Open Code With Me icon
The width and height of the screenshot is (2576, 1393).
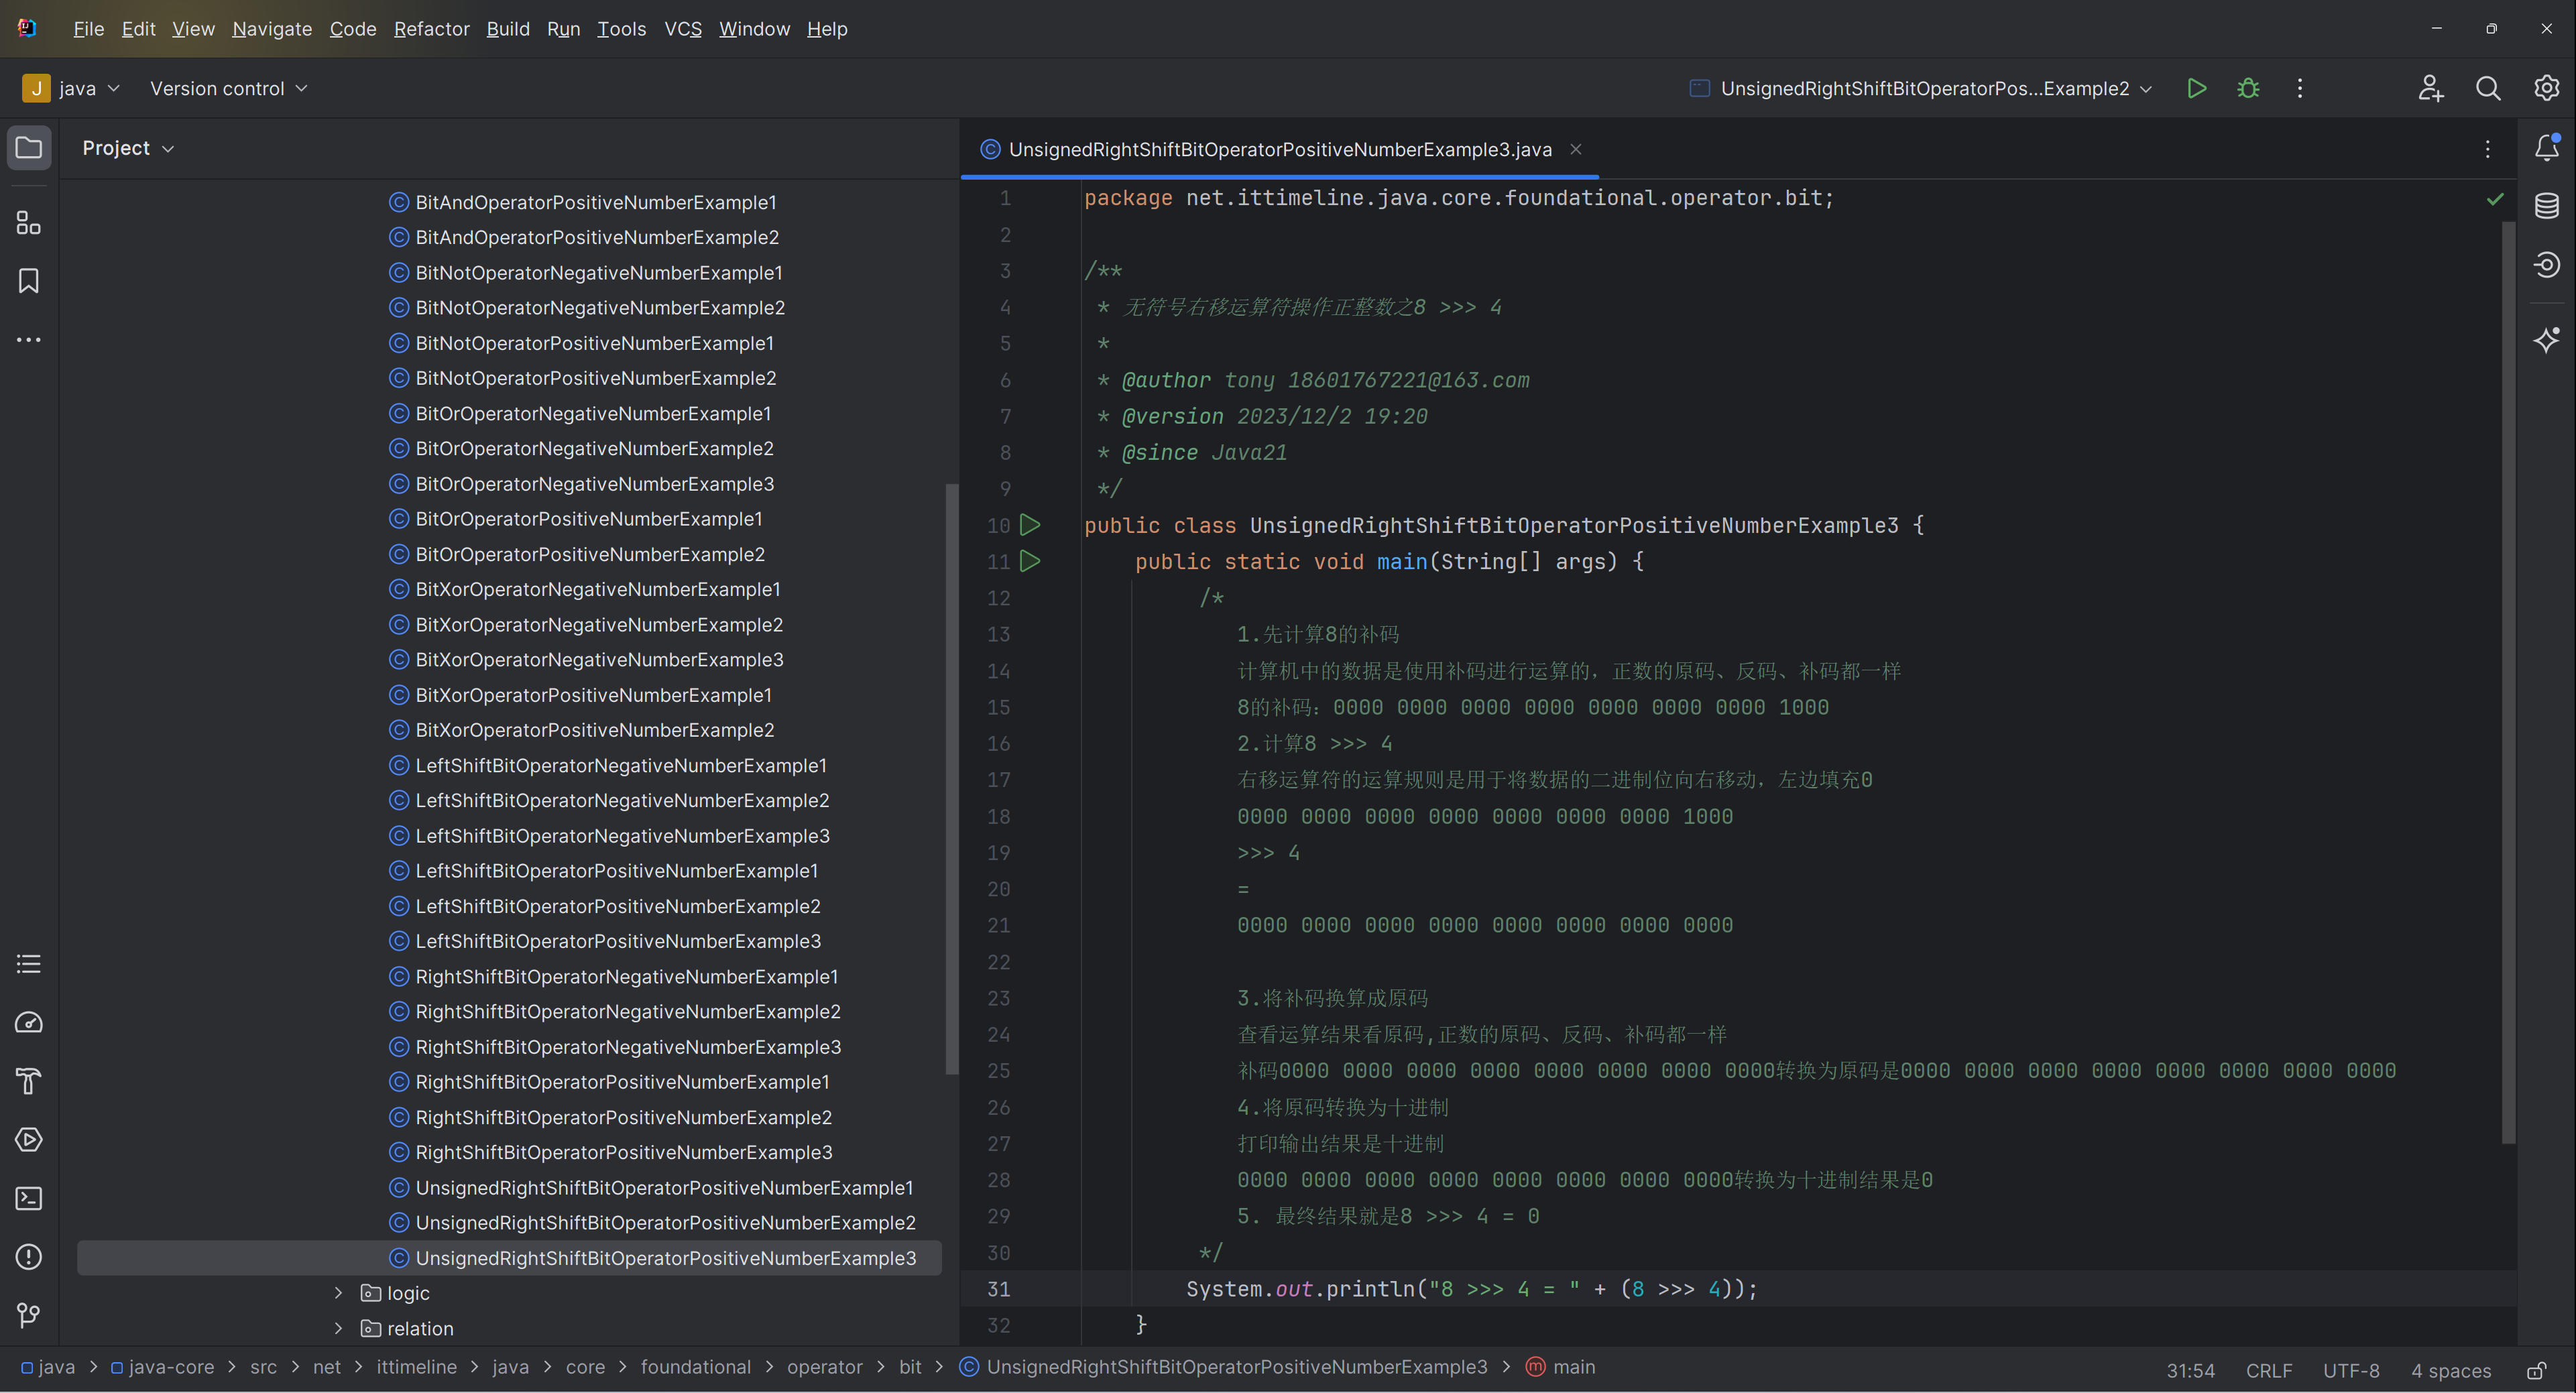point(2430,88)
